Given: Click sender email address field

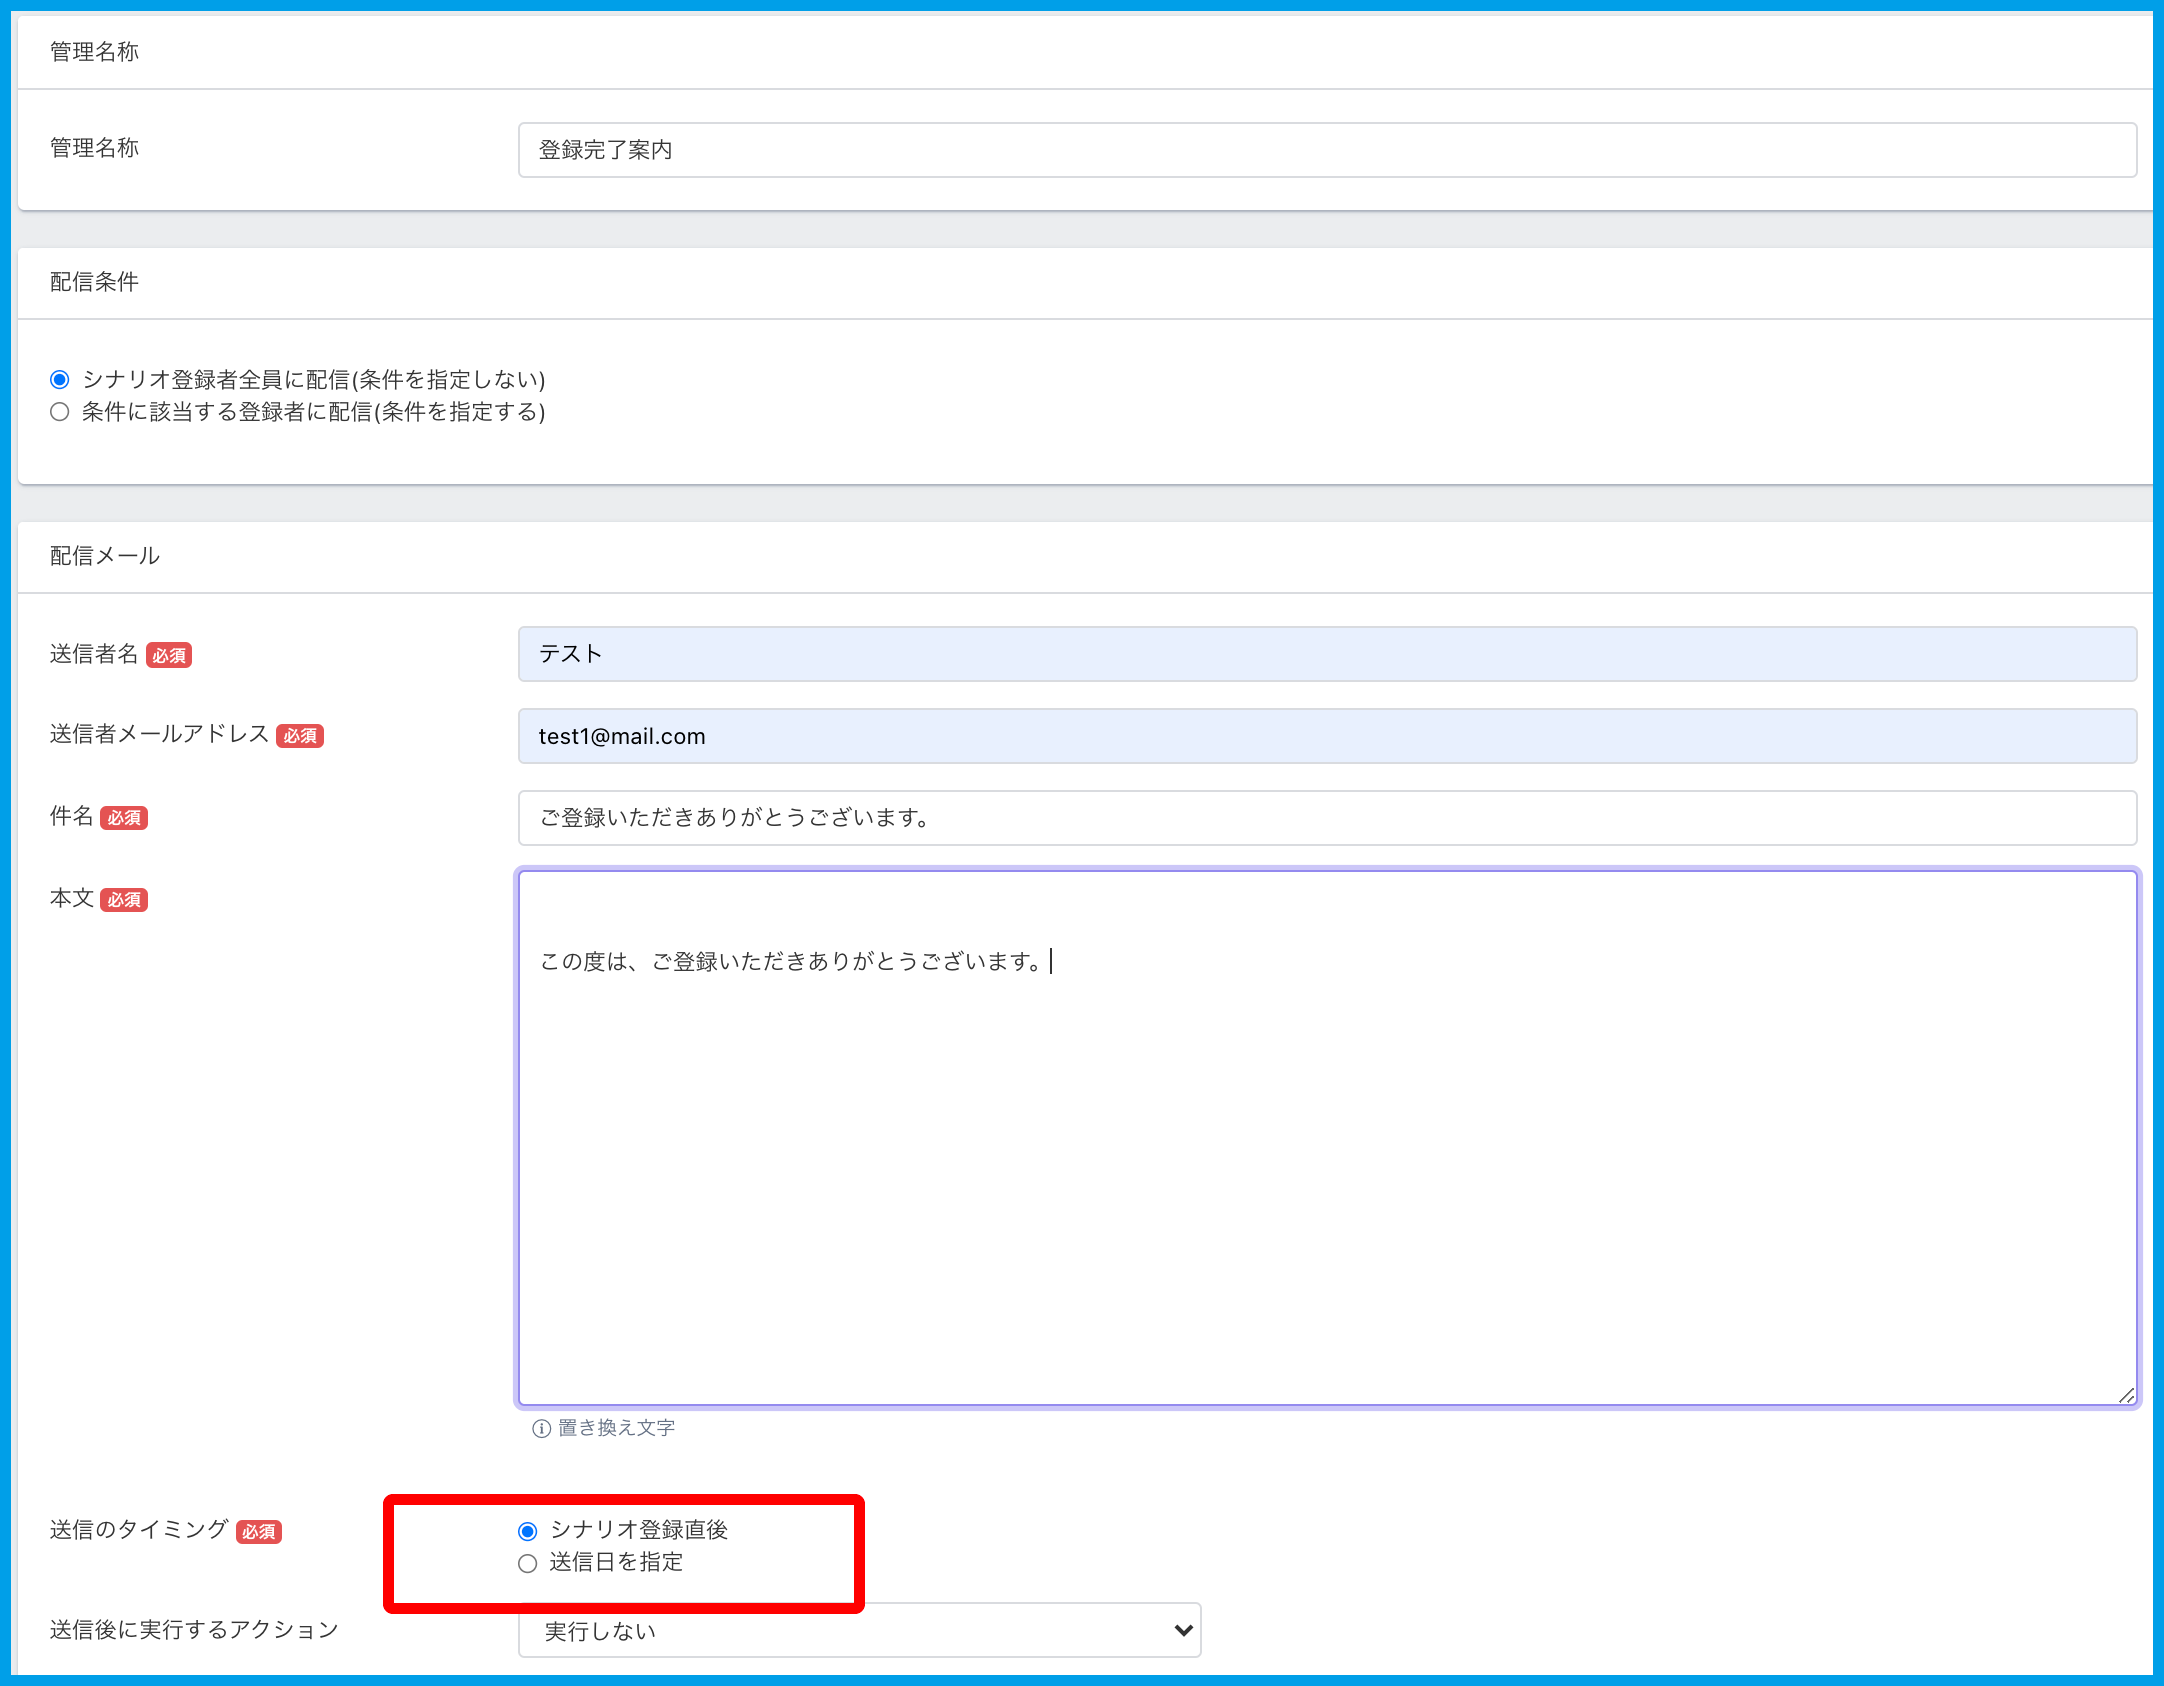Looking at the screenshot, I should click(1326, 736).
